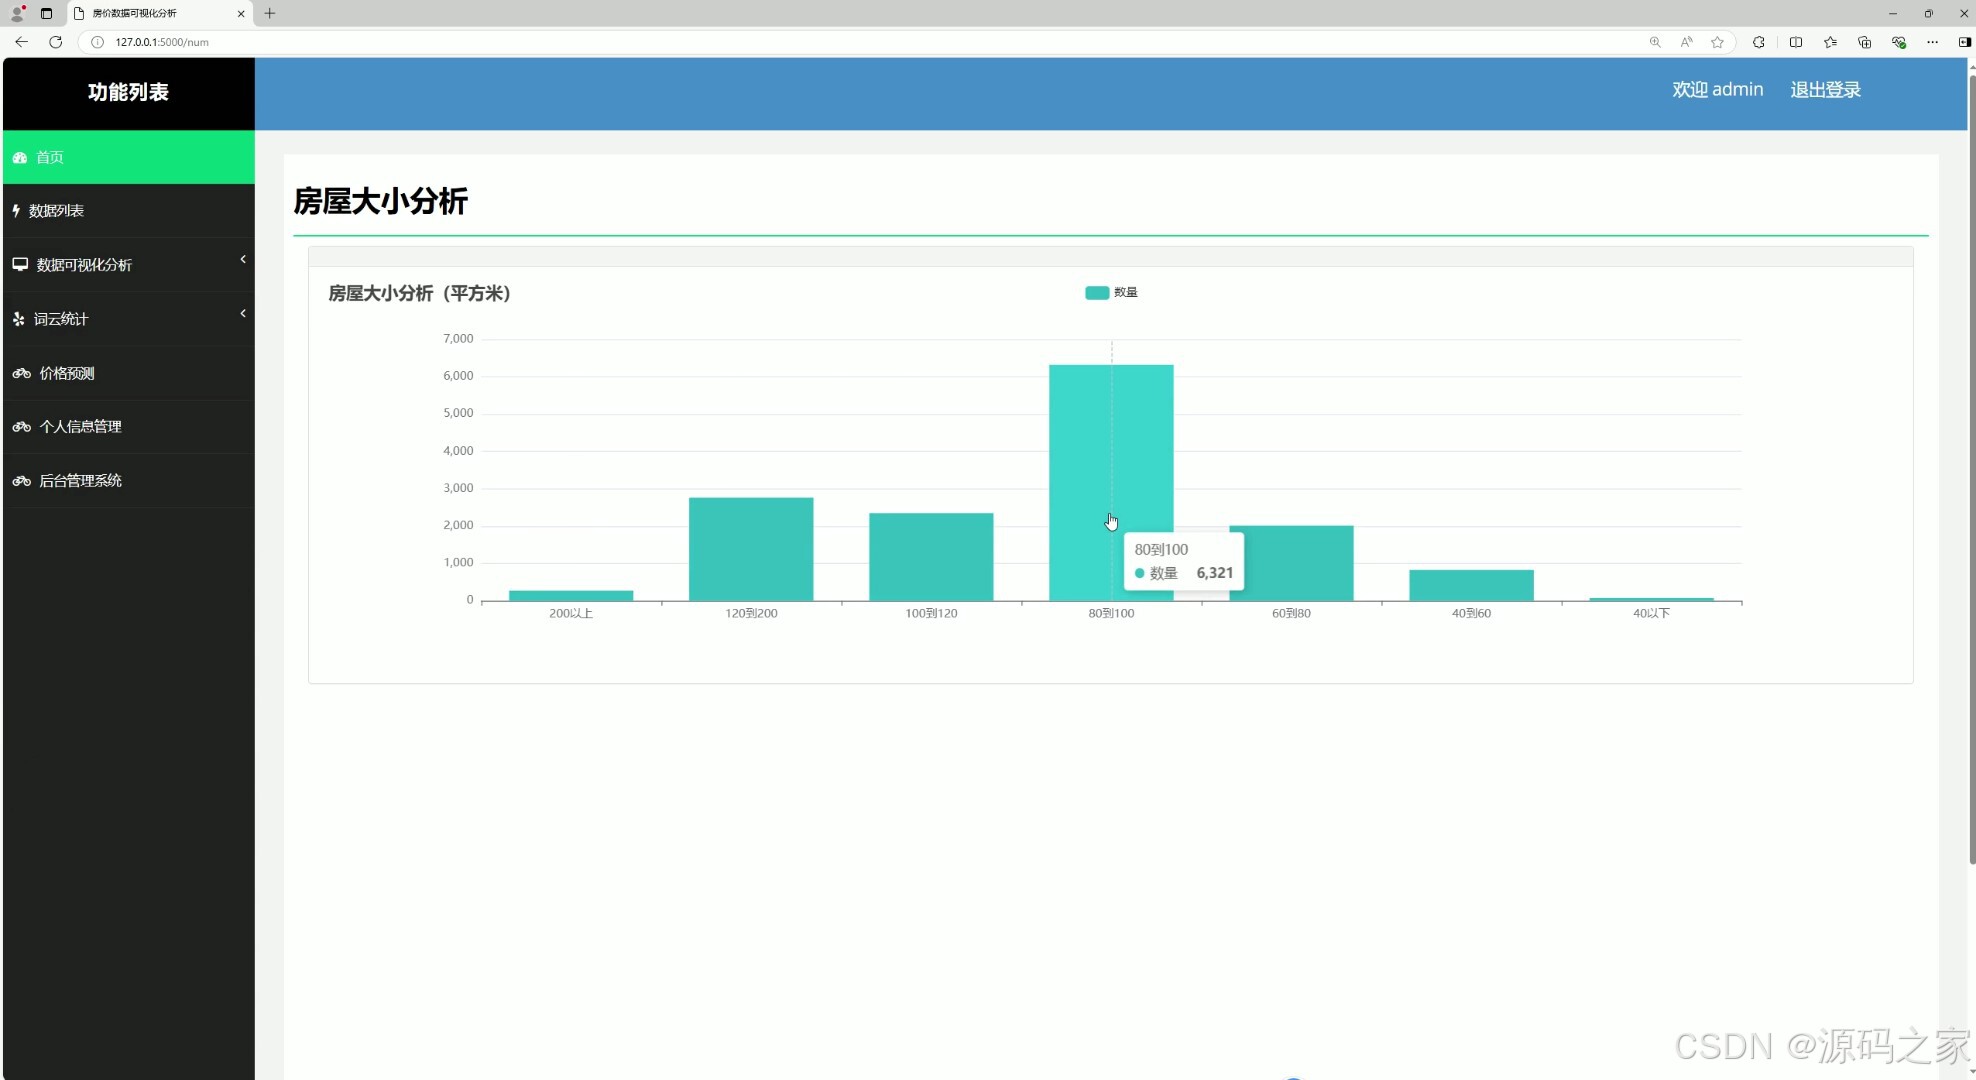
Task: Open the 个人信息管理 menu item
Action: pos(80,427)
